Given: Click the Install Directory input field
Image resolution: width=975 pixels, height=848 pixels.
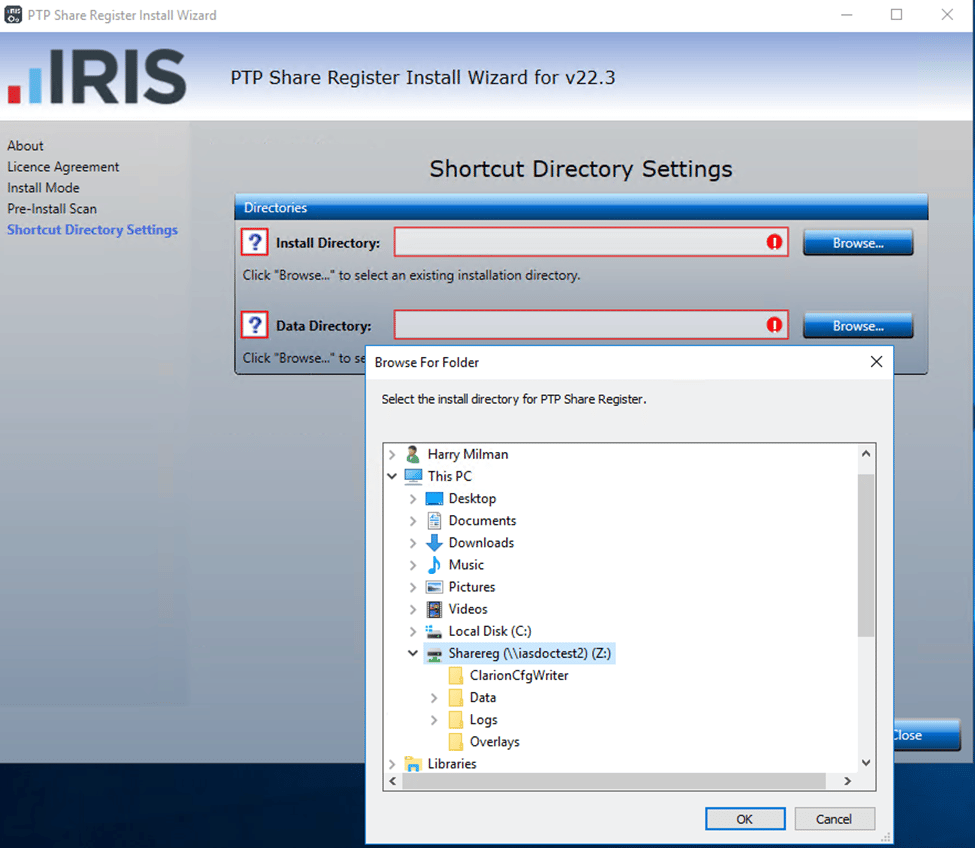Looking at the screenshot, I should 591,242.
